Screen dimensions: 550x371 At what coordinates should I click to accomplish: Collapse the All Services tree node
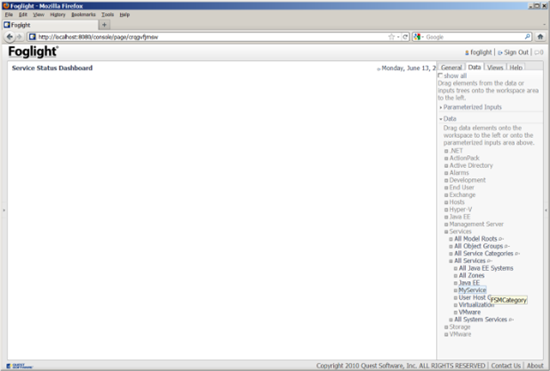451,261
